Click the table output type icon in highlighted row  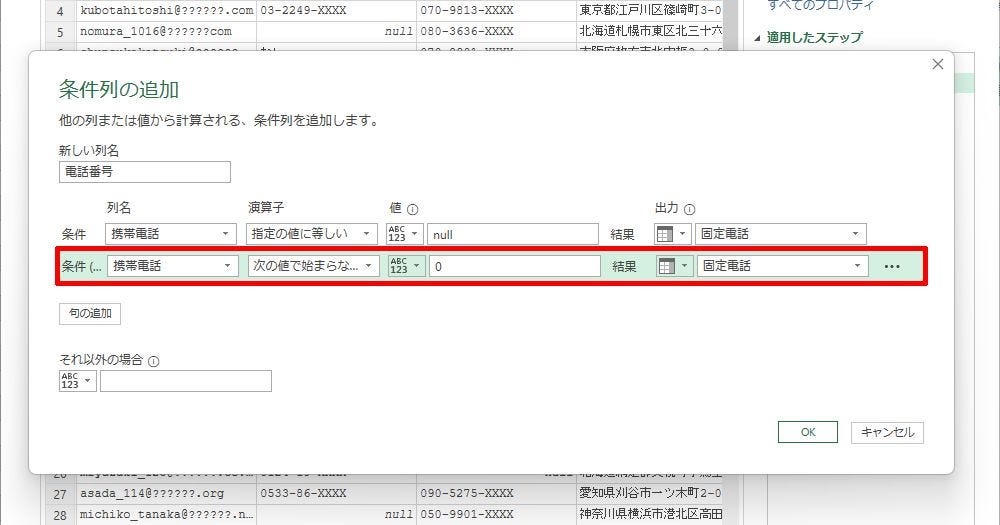coord(667,266)
